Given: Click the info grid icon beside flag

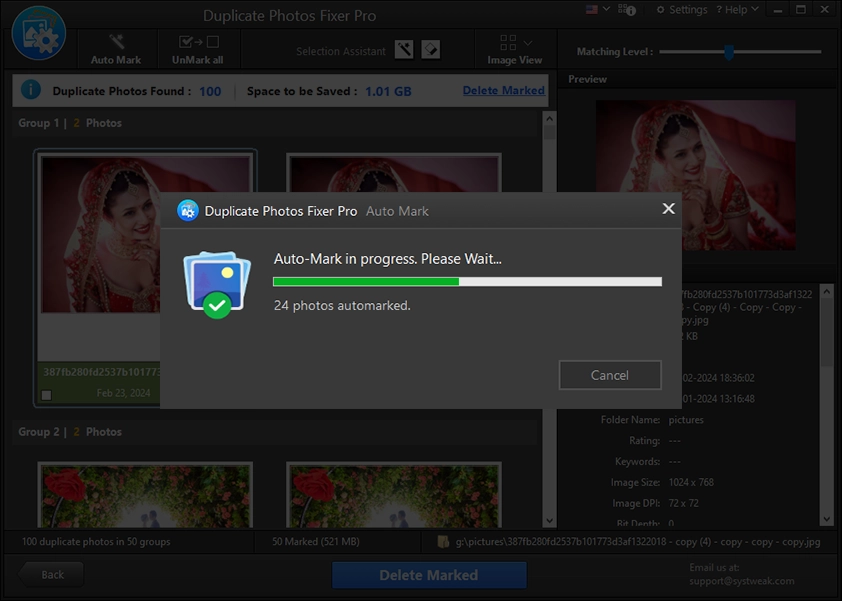Looking at the screenshot, I should (x=627, y=10).
